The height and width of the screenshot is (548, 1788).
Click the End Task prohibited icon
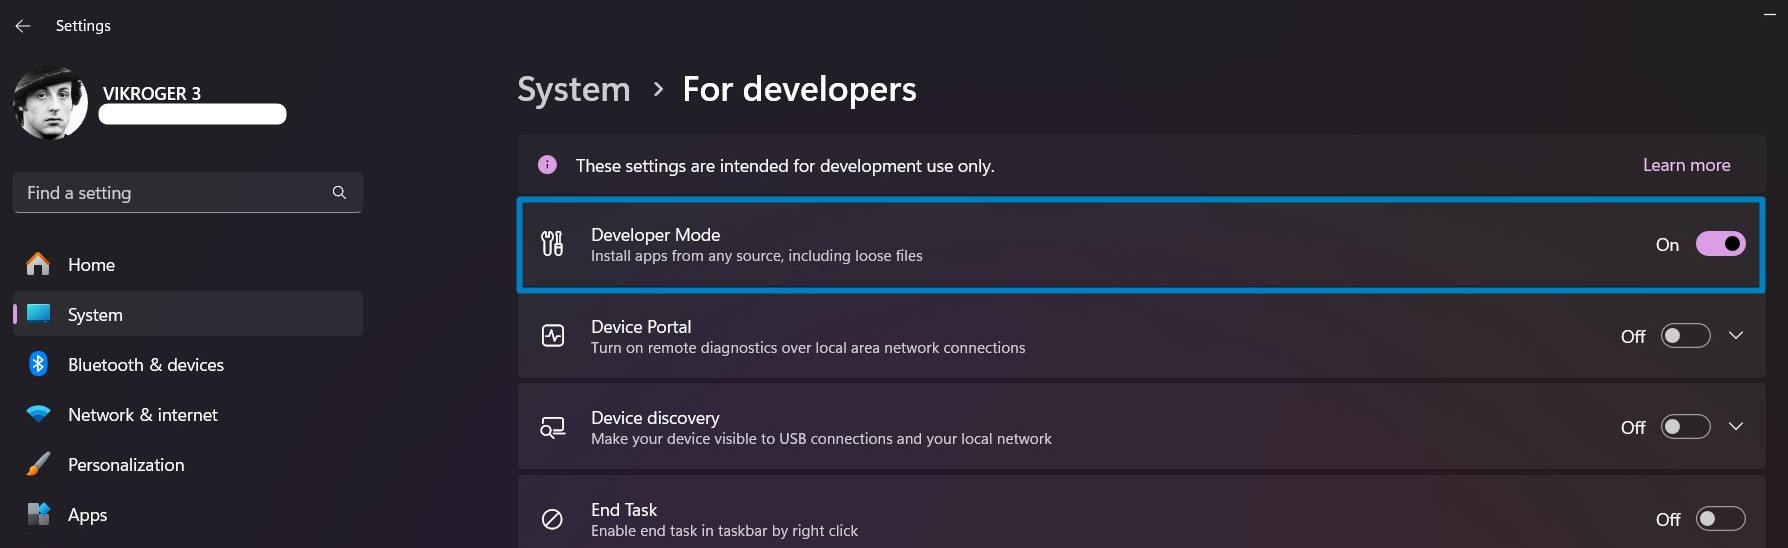[552, 519]
